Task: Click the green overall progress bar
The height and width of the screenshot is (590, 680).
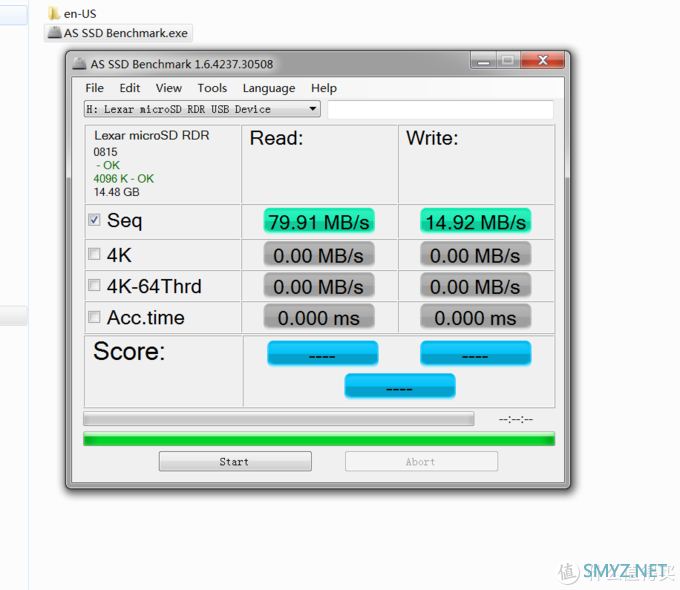Action: point(319,439)
